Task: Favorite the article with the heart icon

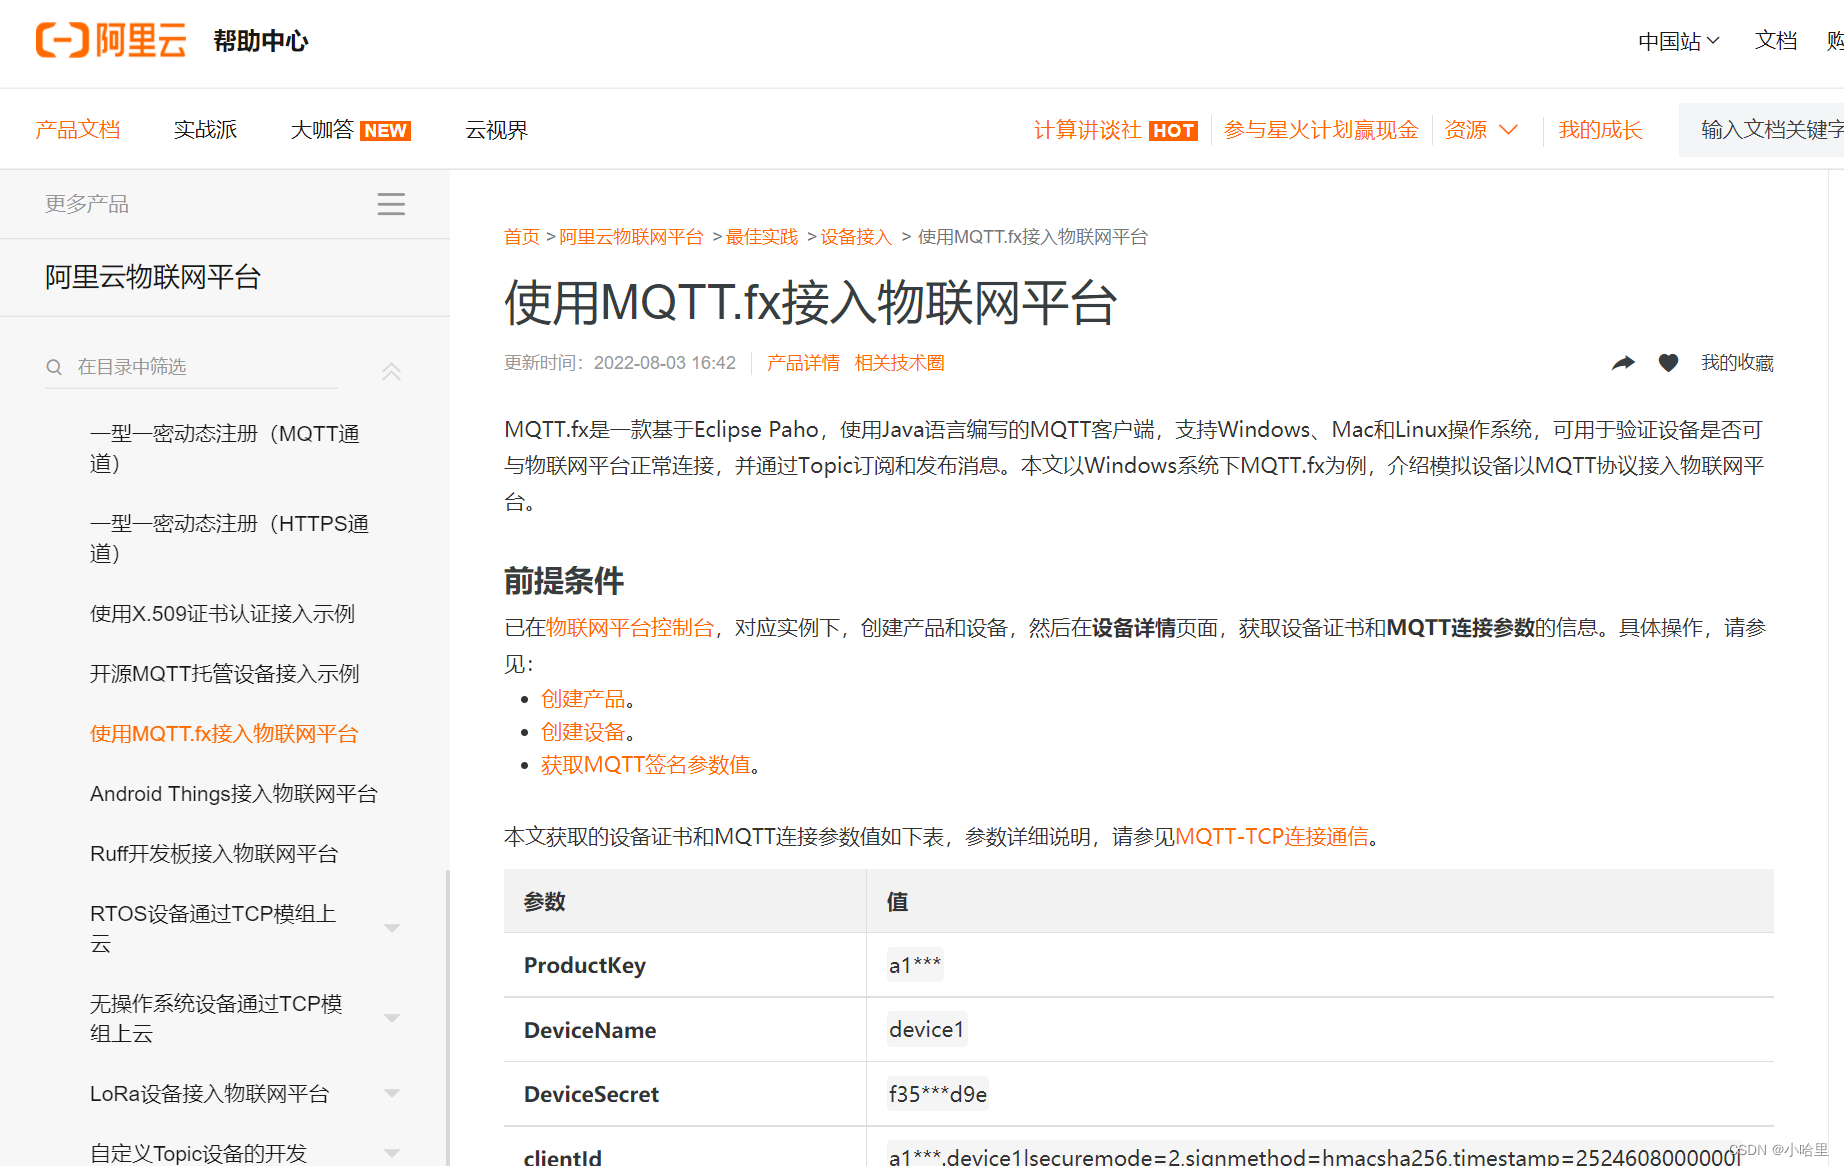Action: tap(1668, 362)
